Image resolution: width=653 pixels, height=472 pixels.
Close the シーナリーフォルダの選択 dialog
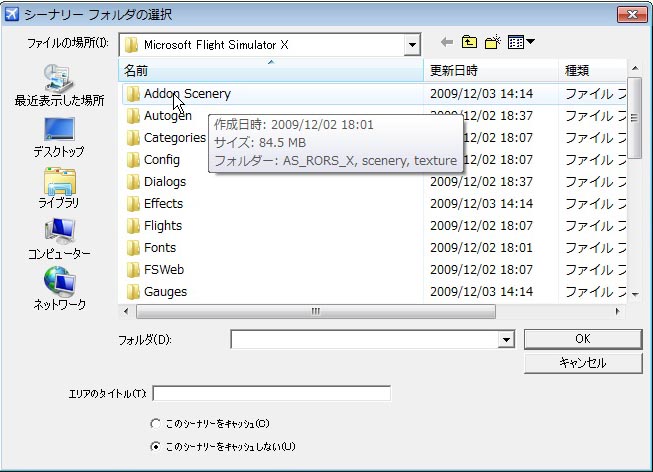[632, 15]
